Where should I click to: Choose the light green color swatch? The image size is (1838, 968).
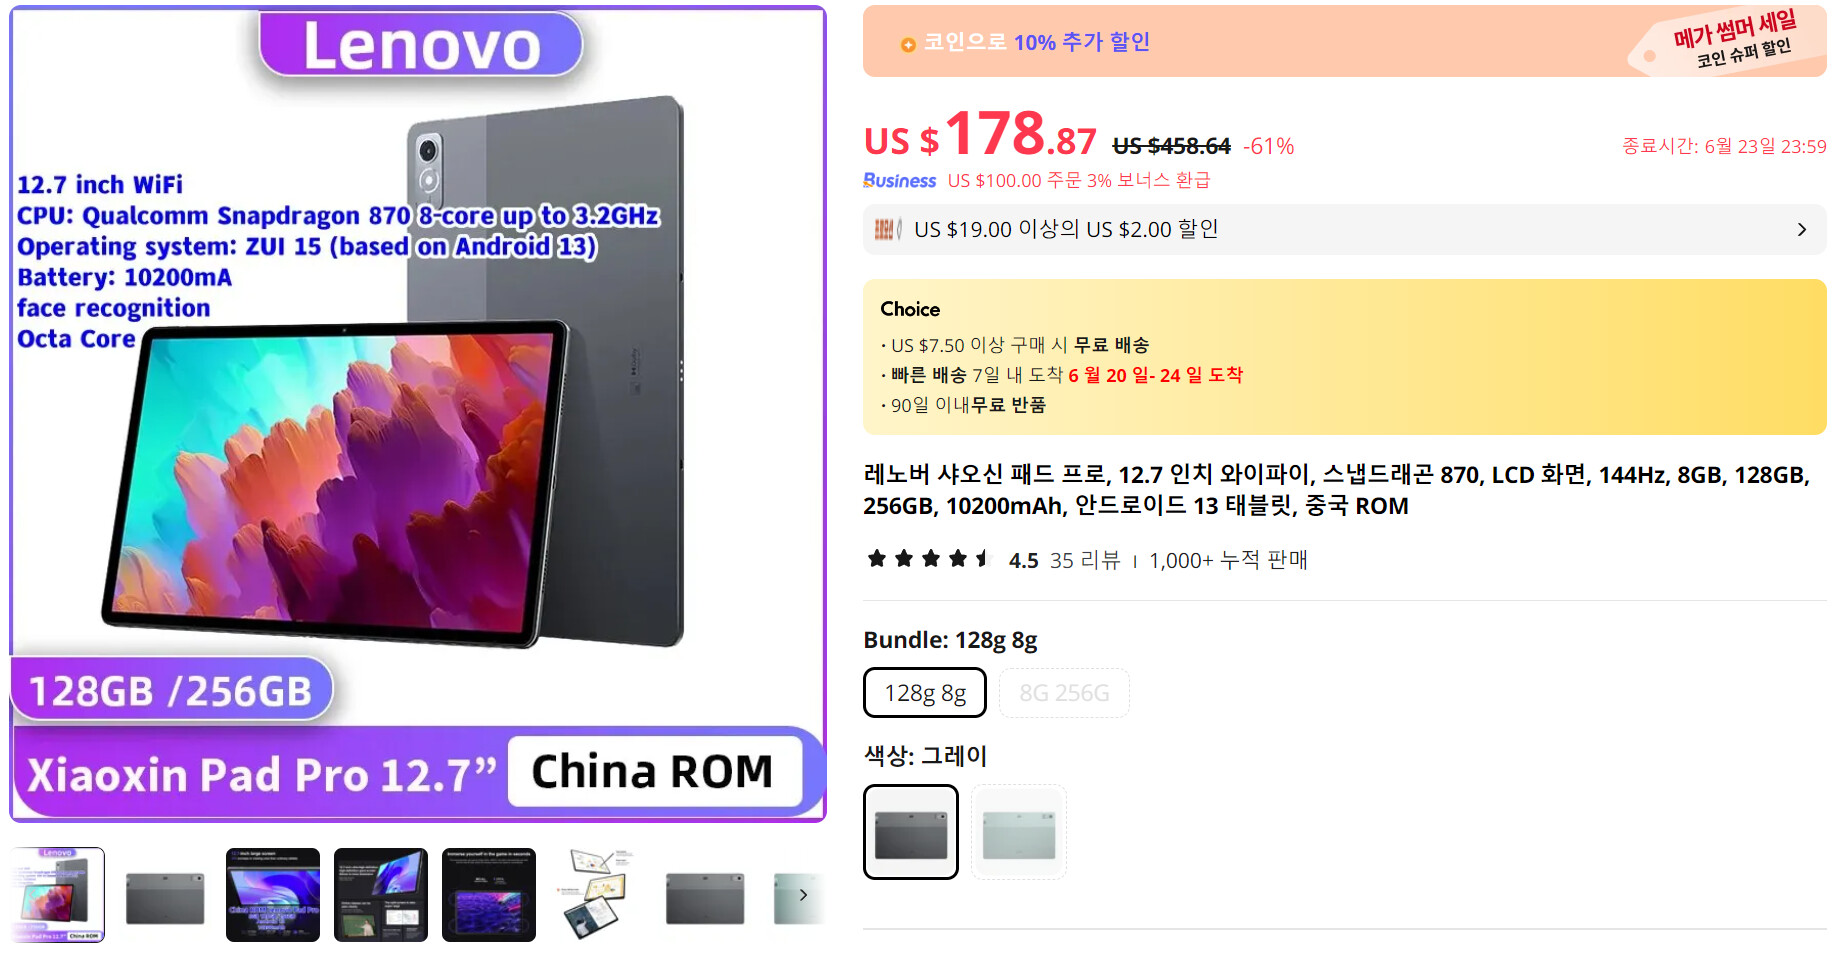[1019, 832]
